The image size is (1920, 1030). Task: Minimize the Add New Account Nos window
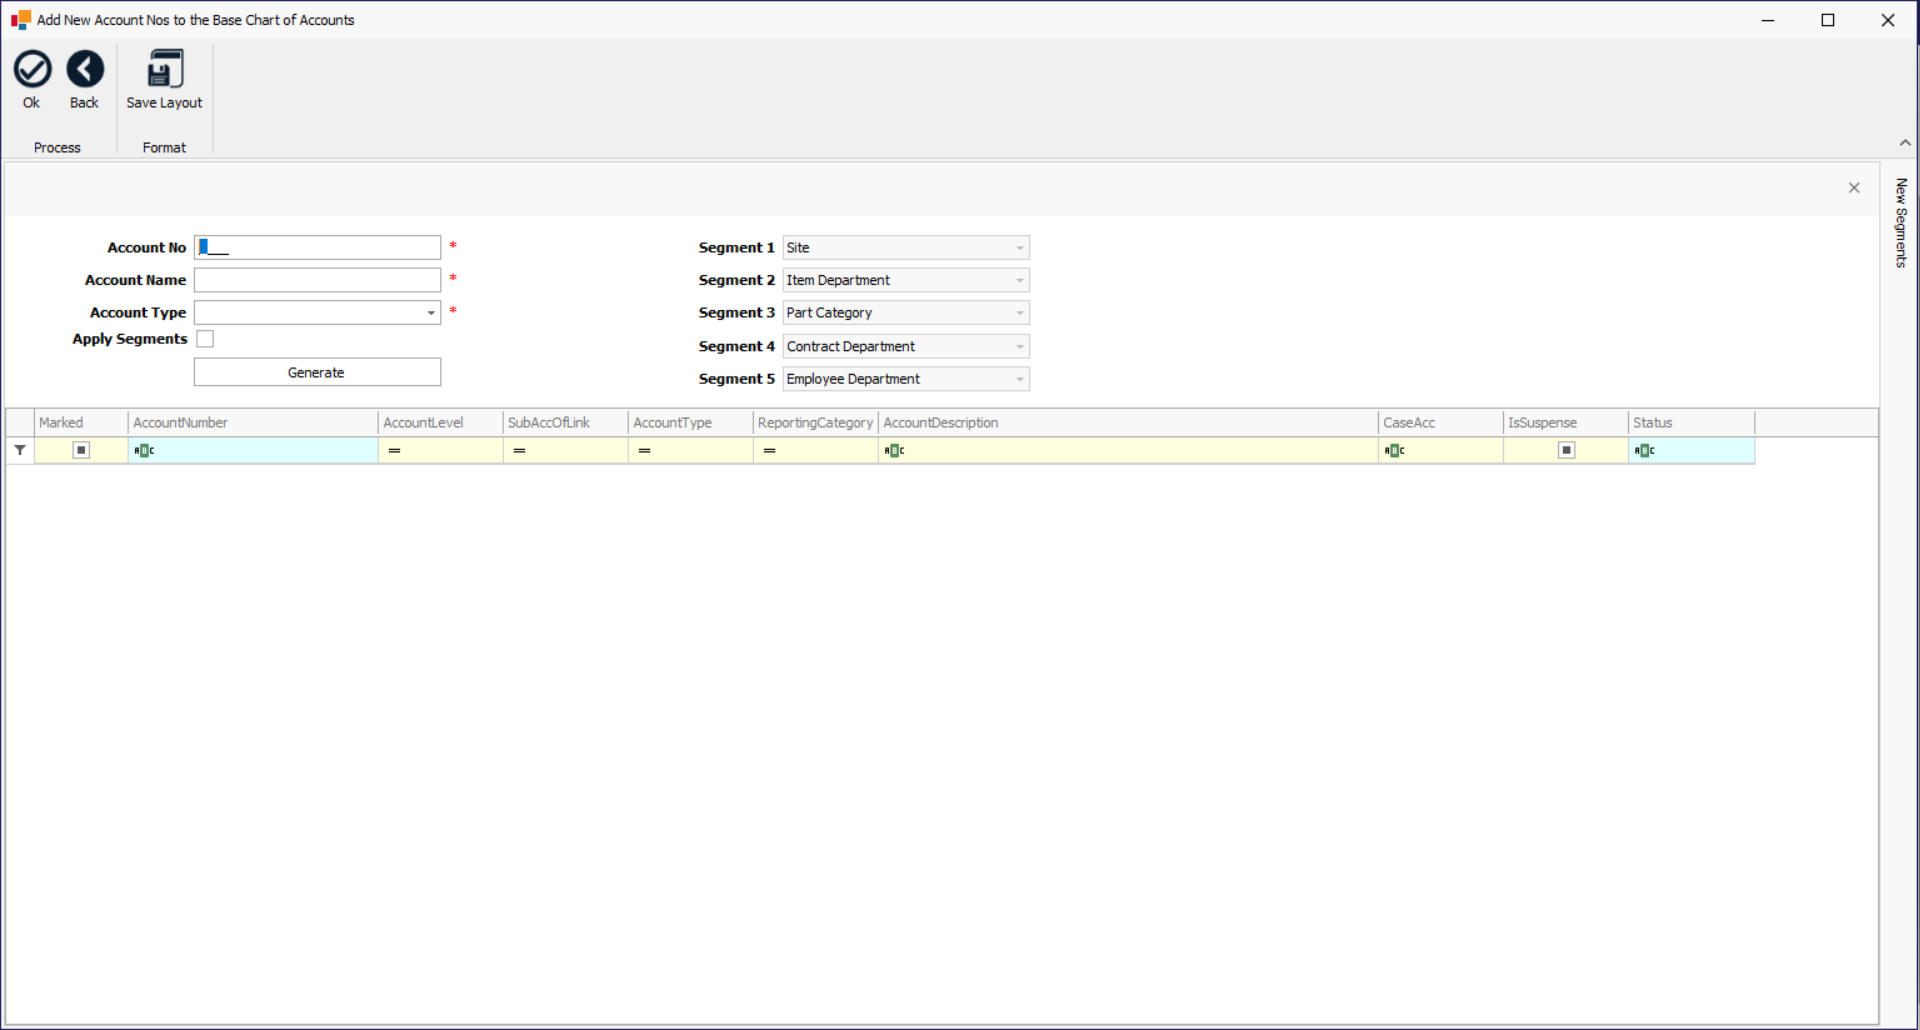tap(1768, 20)
